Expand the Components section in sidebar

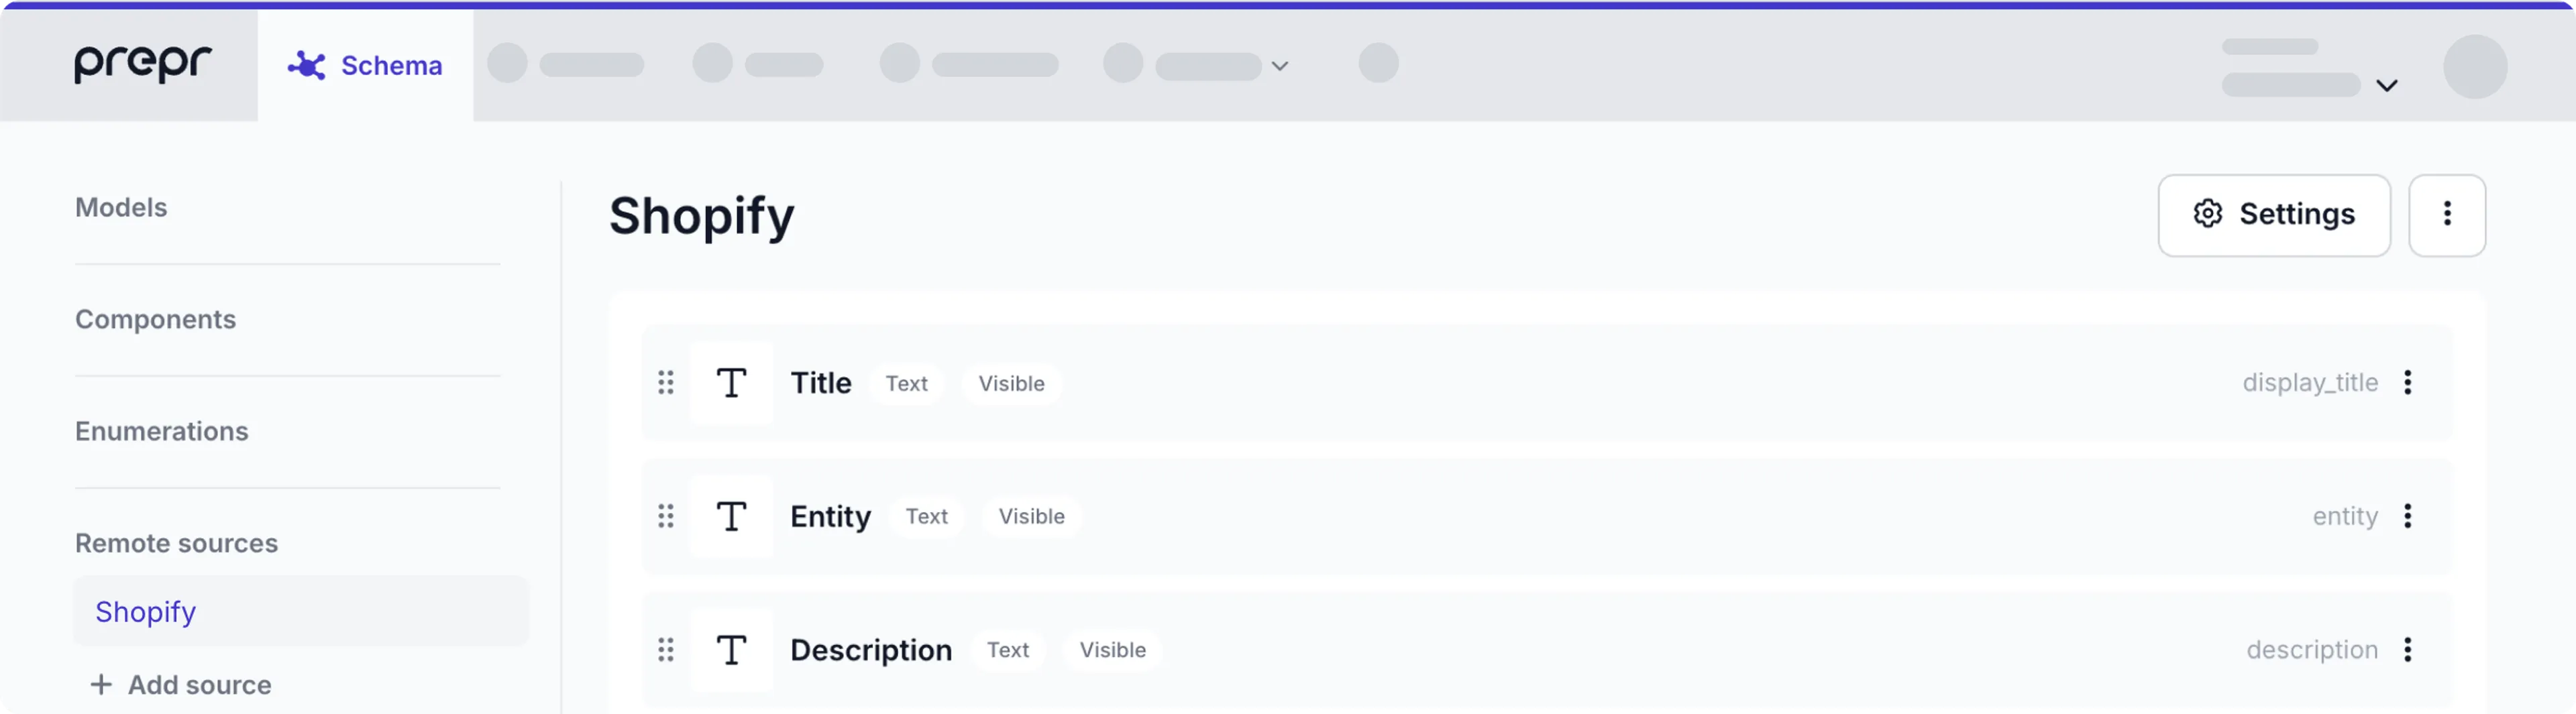[x=155, y=320]
